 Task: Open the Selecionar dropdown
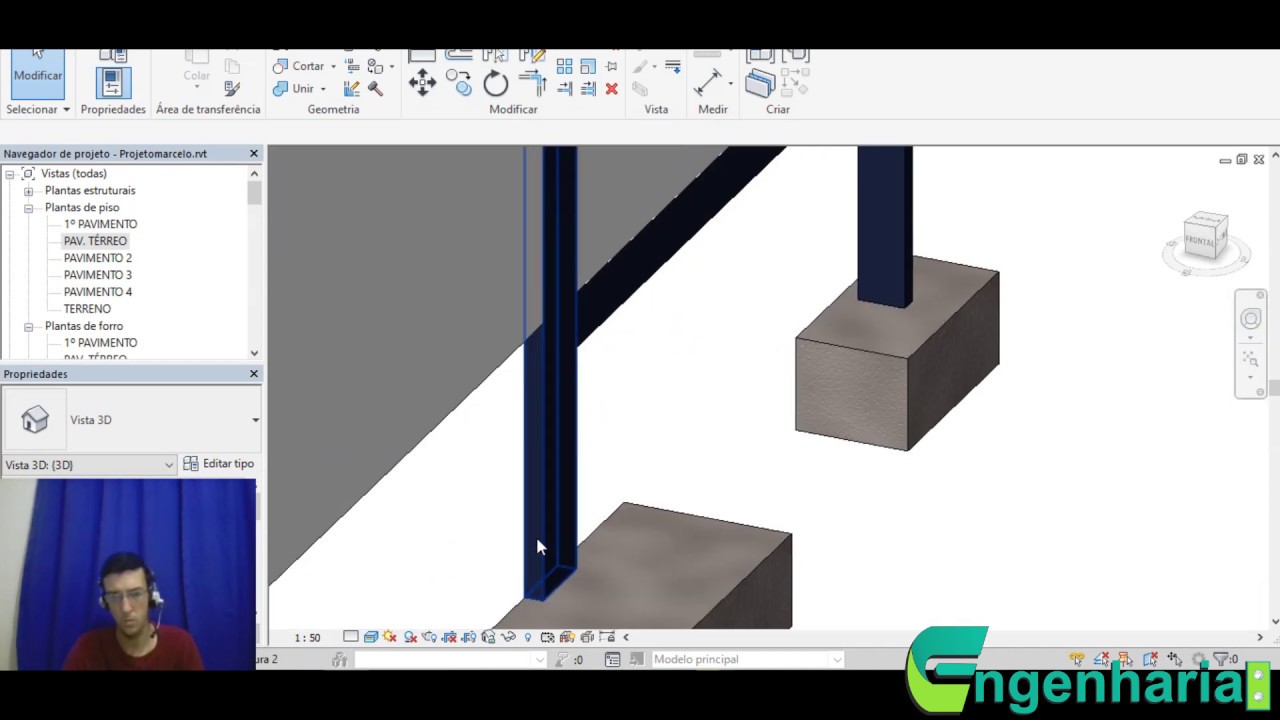[38, 109]
